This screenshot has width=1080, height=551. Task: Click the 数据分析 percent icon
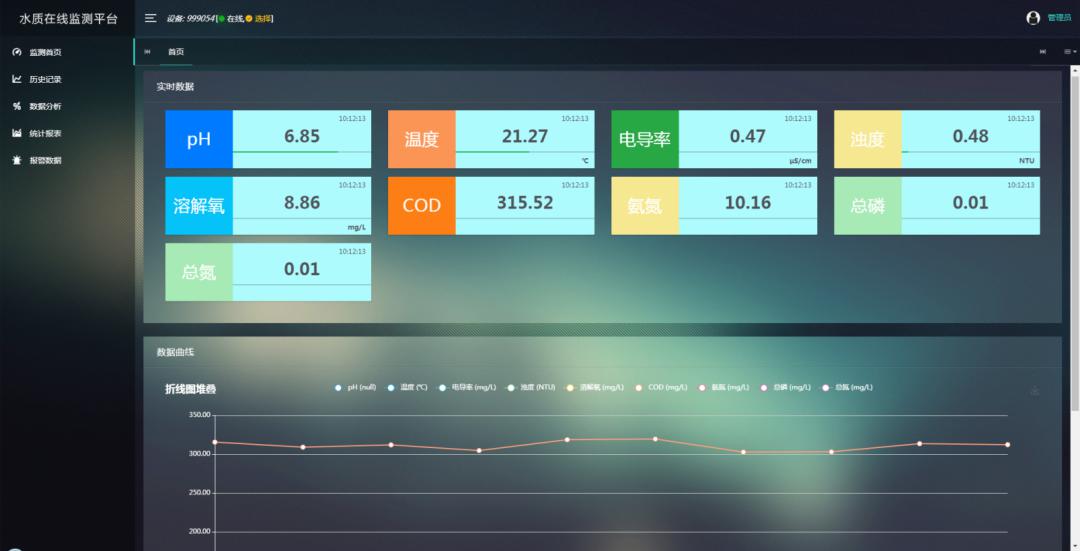pyautogui.click(x=17, y=106)
